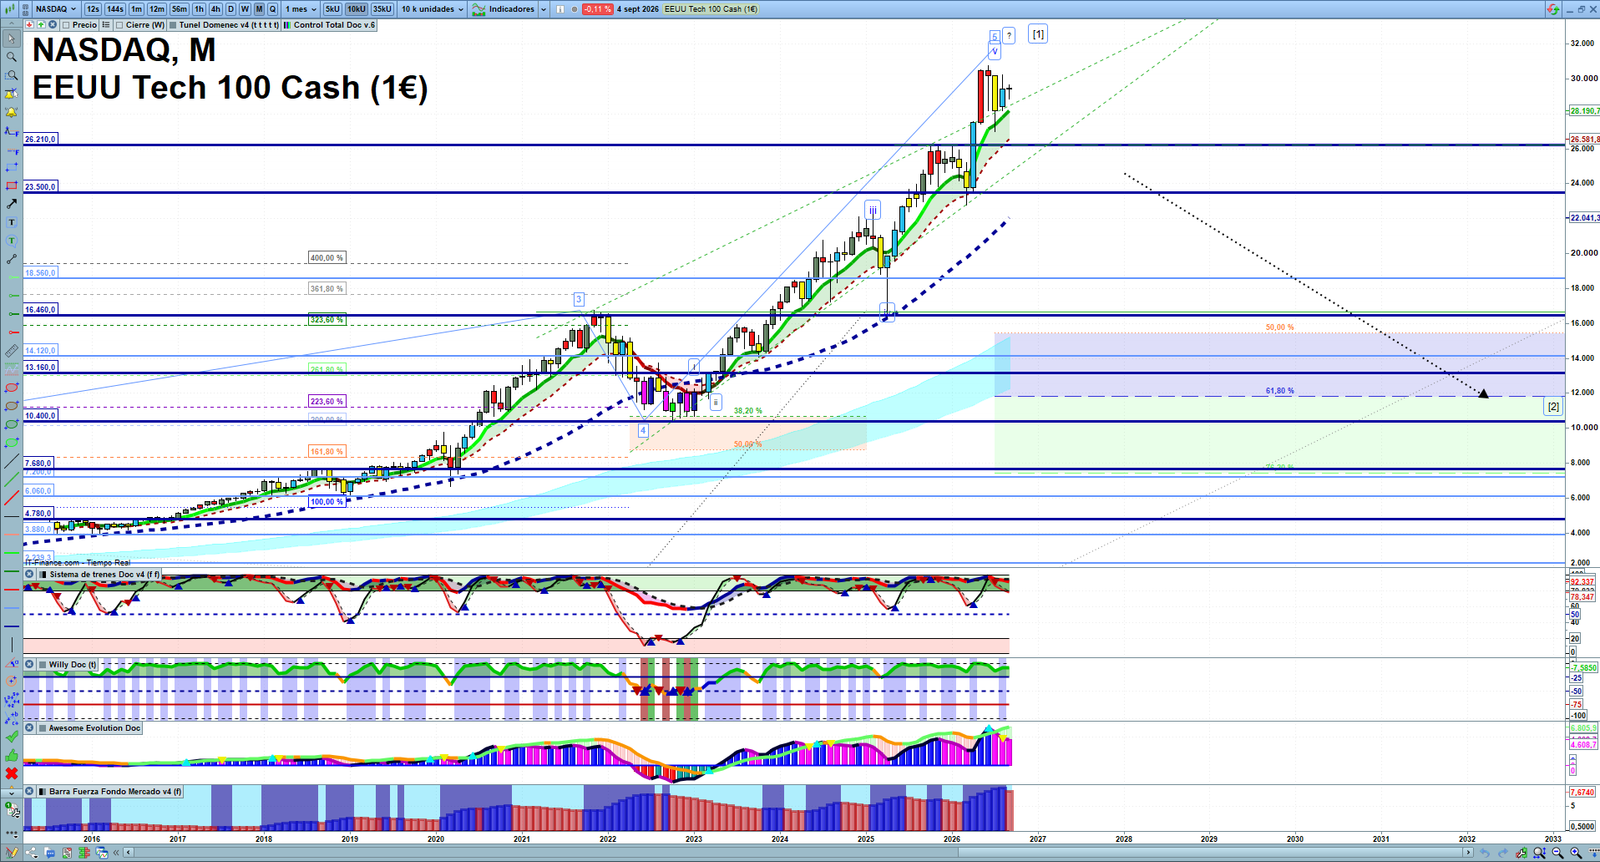
Task: Expand the left toolbar down chevron
Action: tap(12, 792)
